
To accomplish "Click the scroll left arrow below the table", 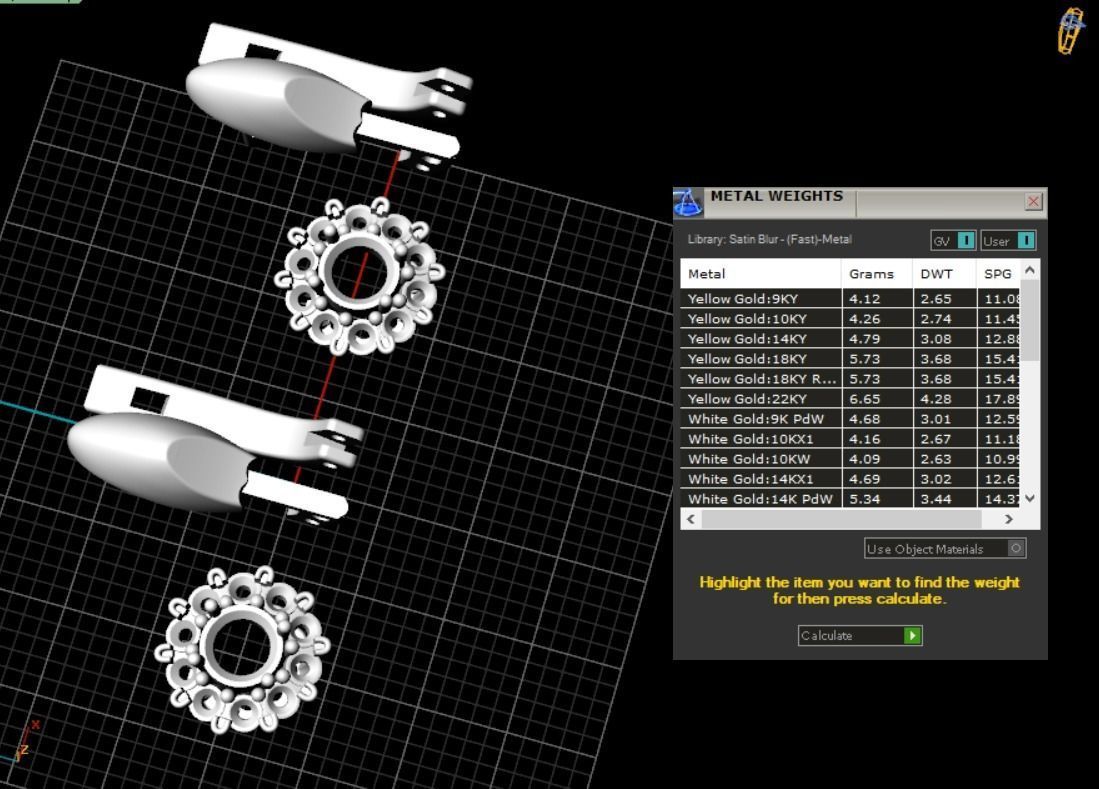I will coord(691,519).
